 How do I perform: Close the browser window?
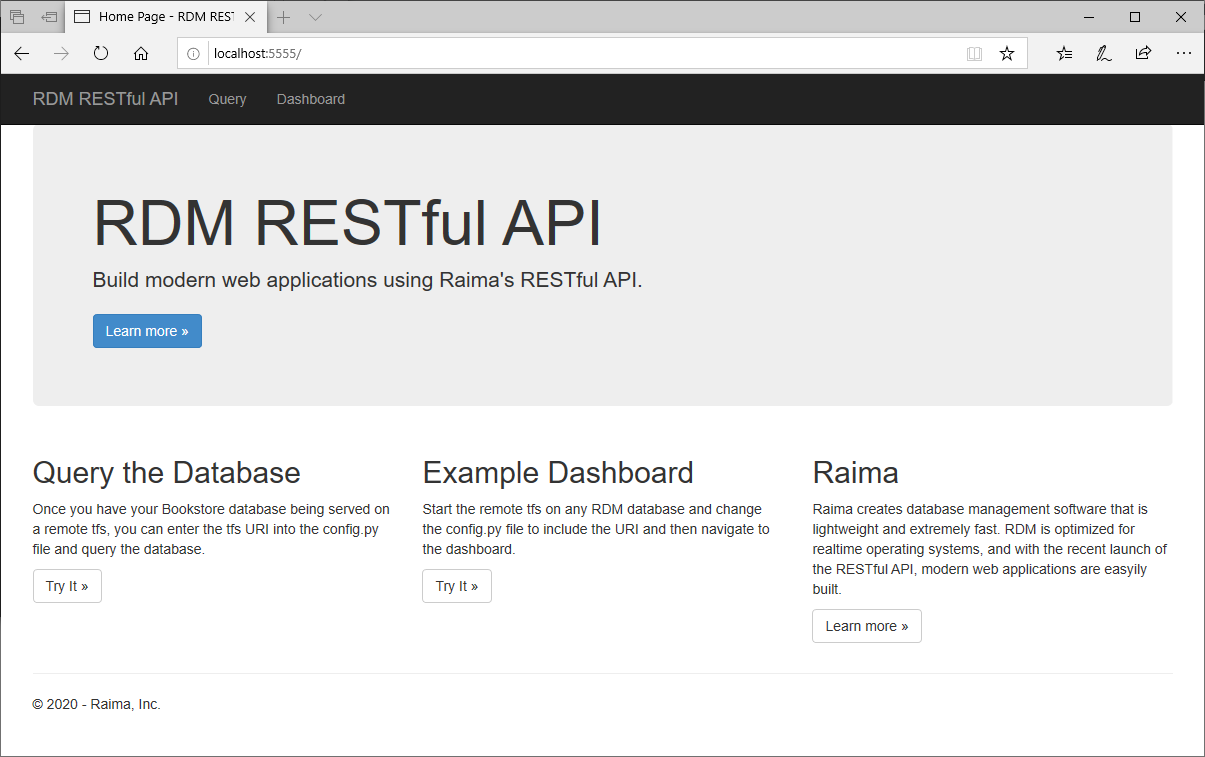point(1181,17)
